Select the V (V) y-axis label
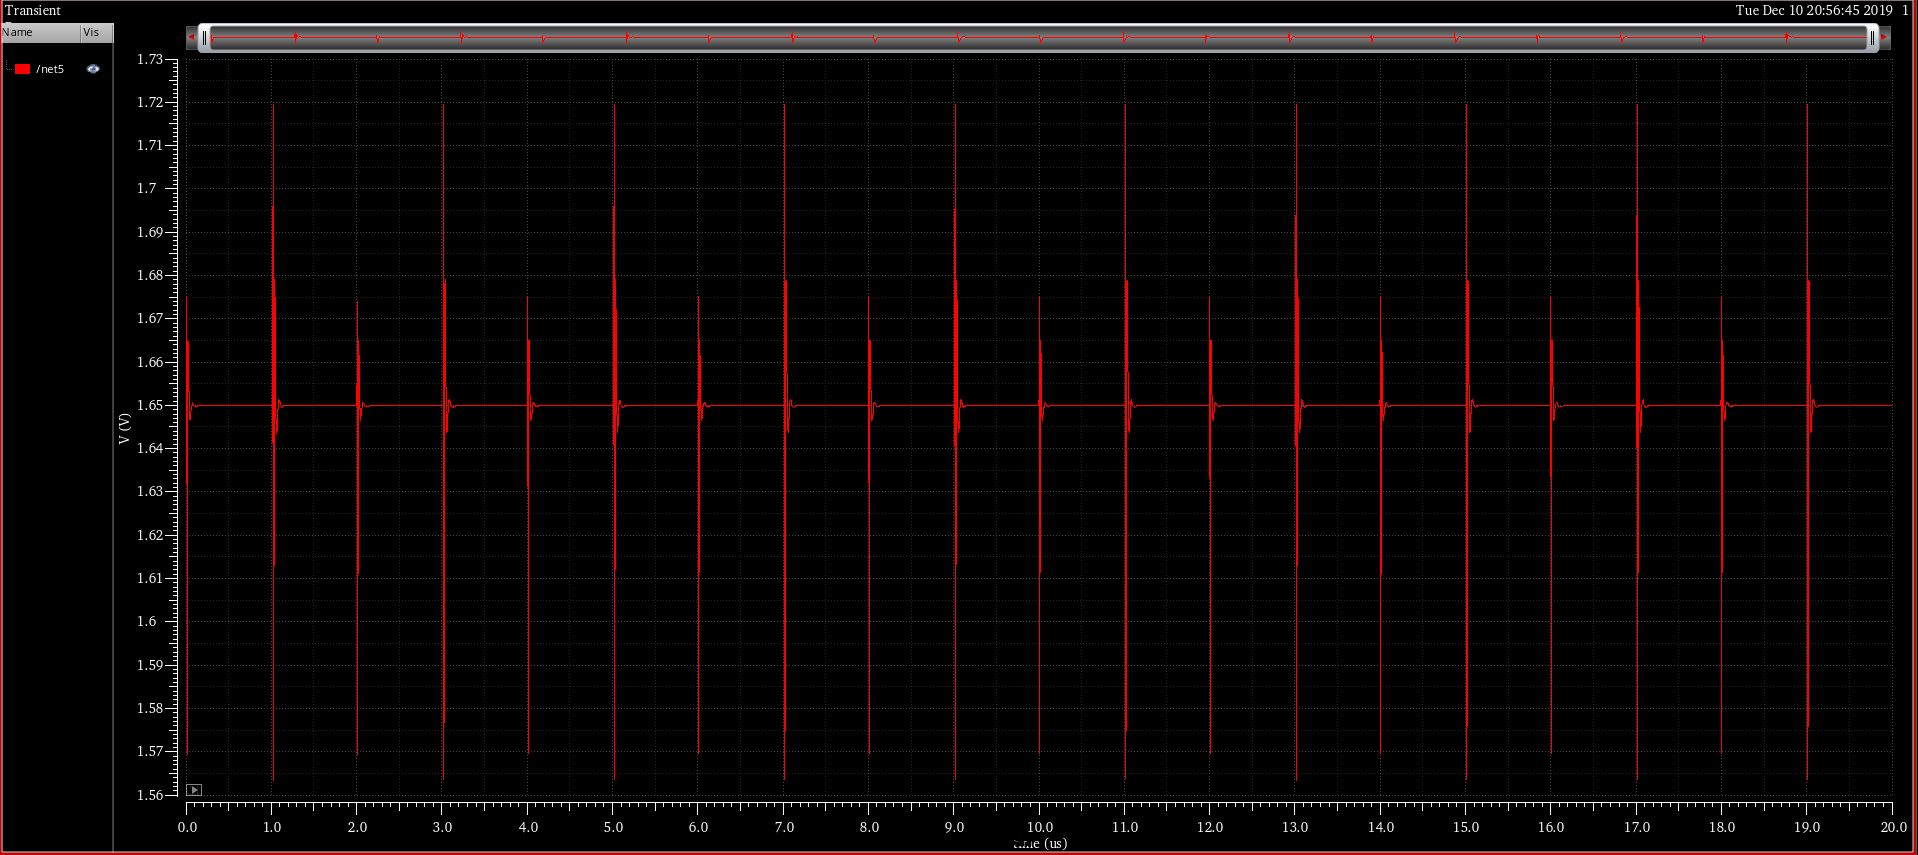Screen dimensions: 1918x855 [x=124, y=428]
